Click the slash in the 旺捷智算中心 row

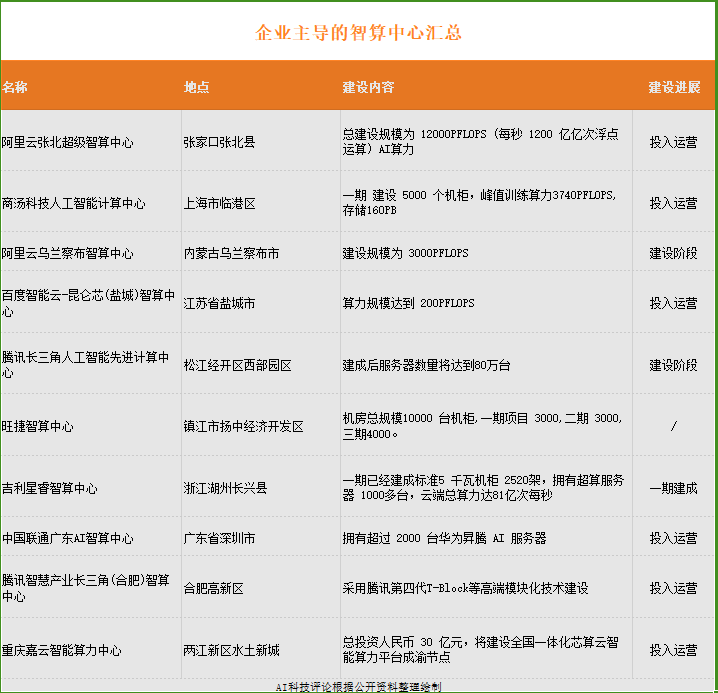[674, 426]
